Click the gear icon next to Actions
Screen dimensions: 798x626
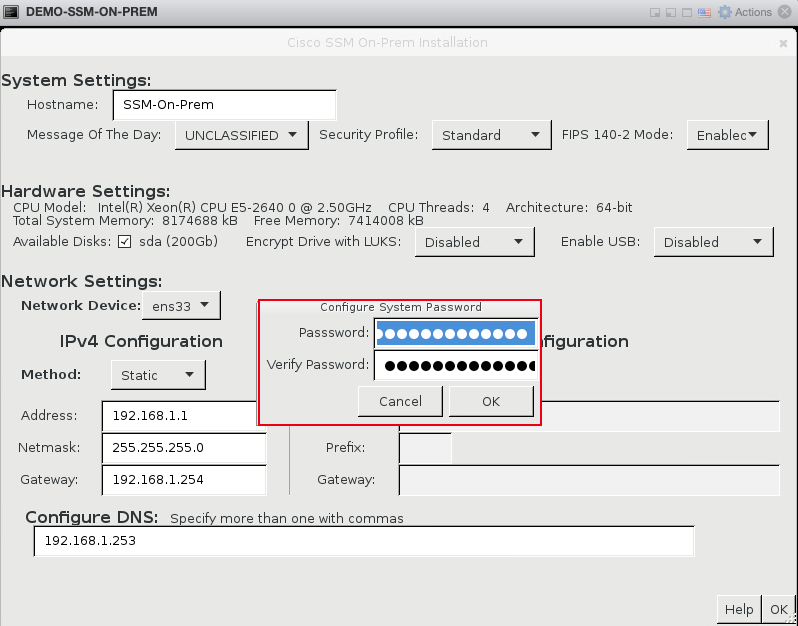724,12
